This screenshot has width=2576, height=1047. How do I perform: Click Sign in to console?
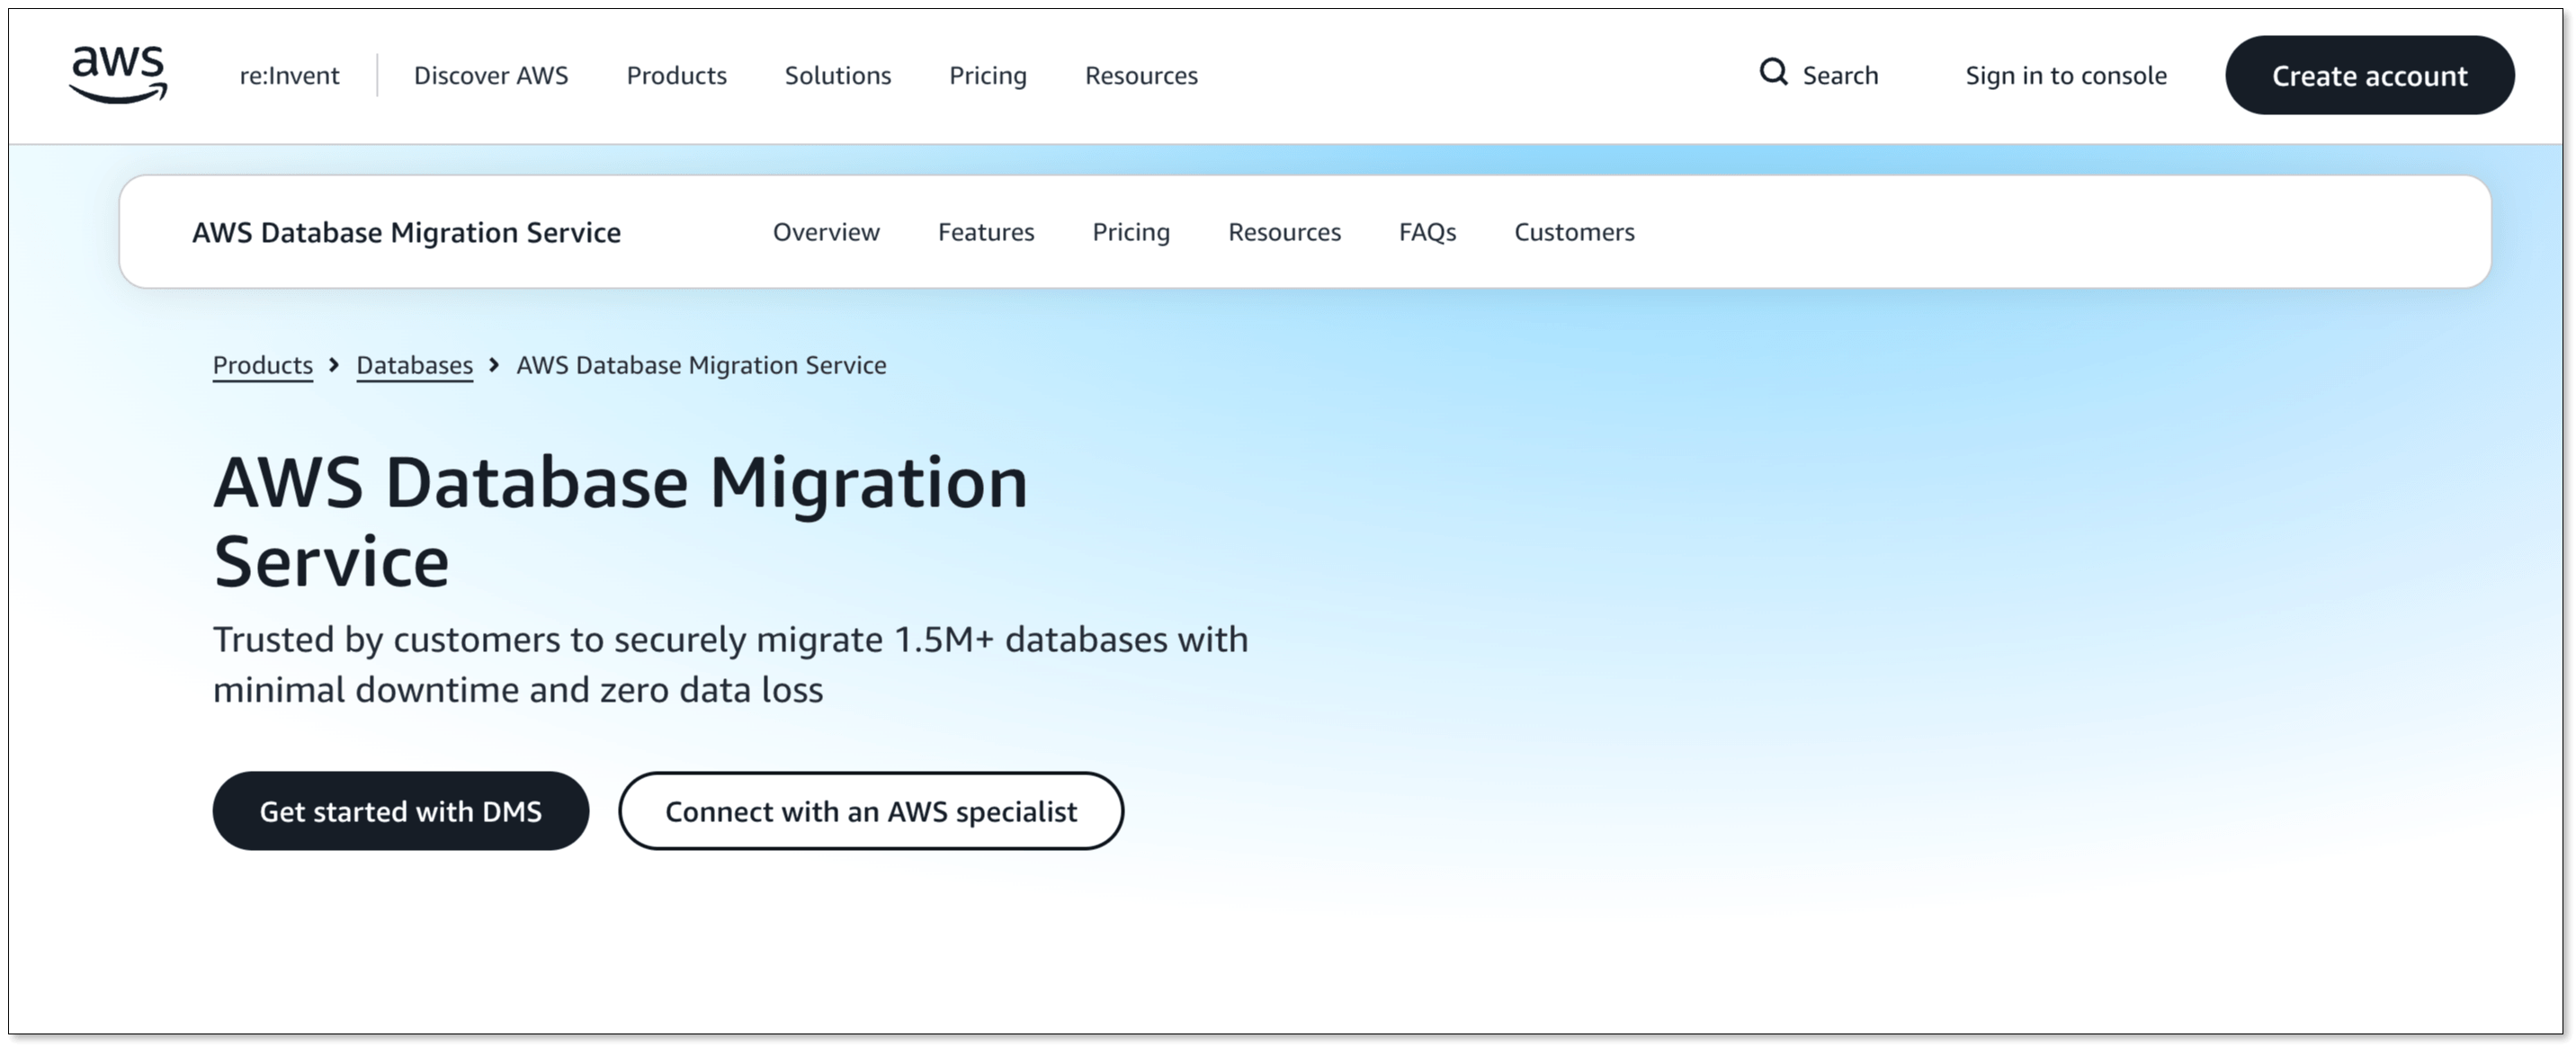[2066, 75]
